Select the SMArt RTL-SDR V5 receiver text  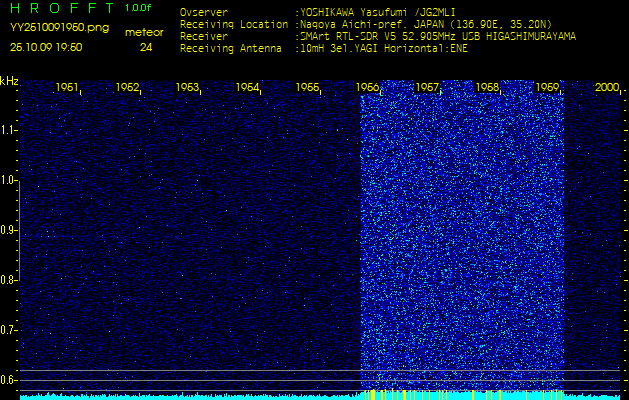coord(438,37)
